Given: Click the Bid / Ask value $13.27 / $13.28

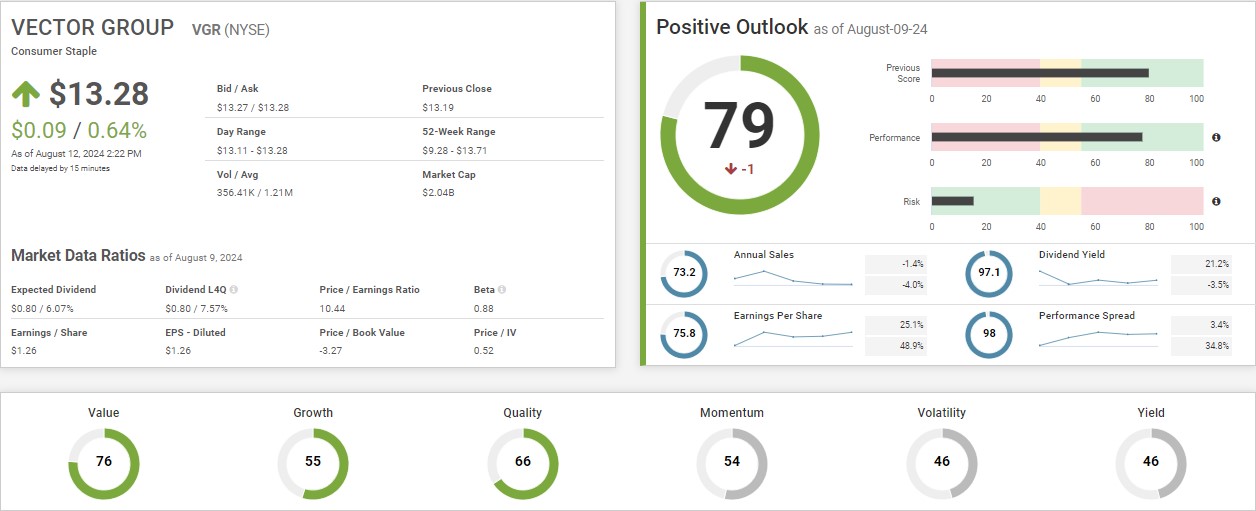Looking at the screenshot, I should point(253,107).
